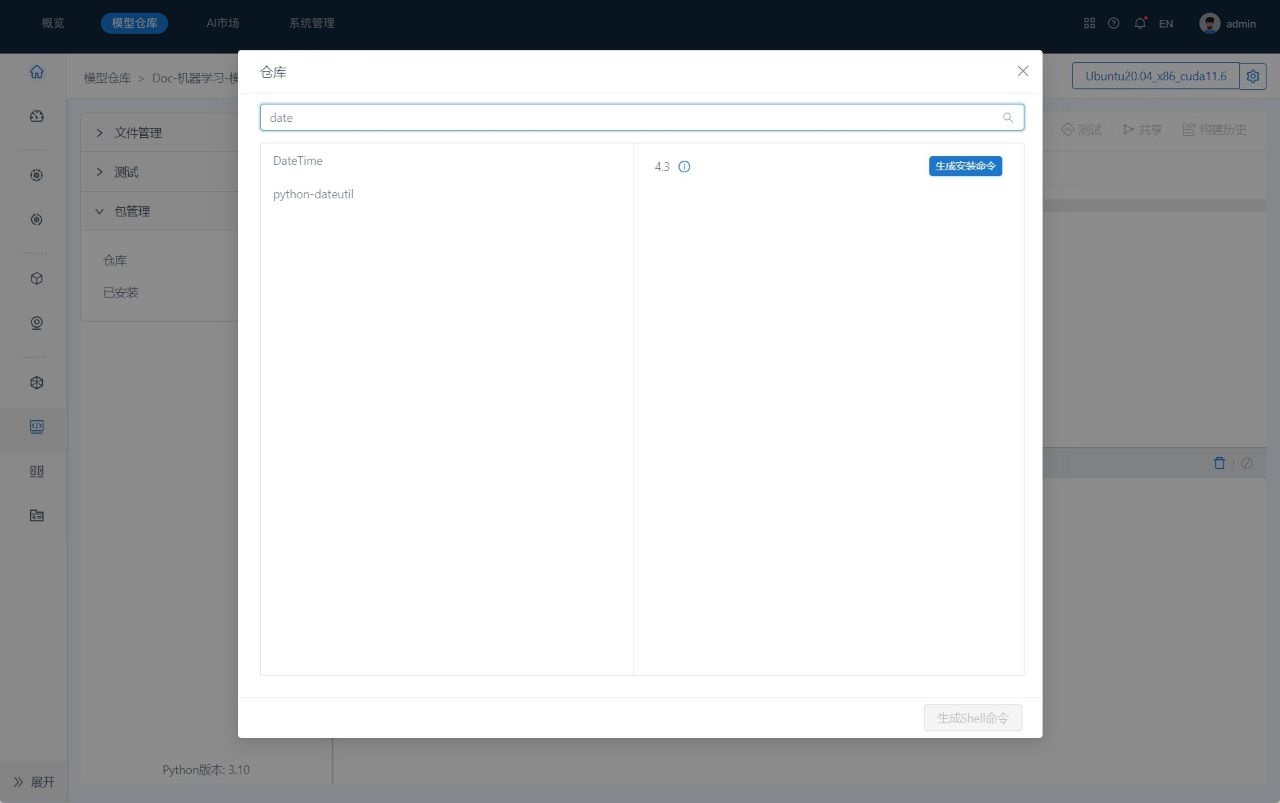Click the notification bell icon

[1140, 23]
